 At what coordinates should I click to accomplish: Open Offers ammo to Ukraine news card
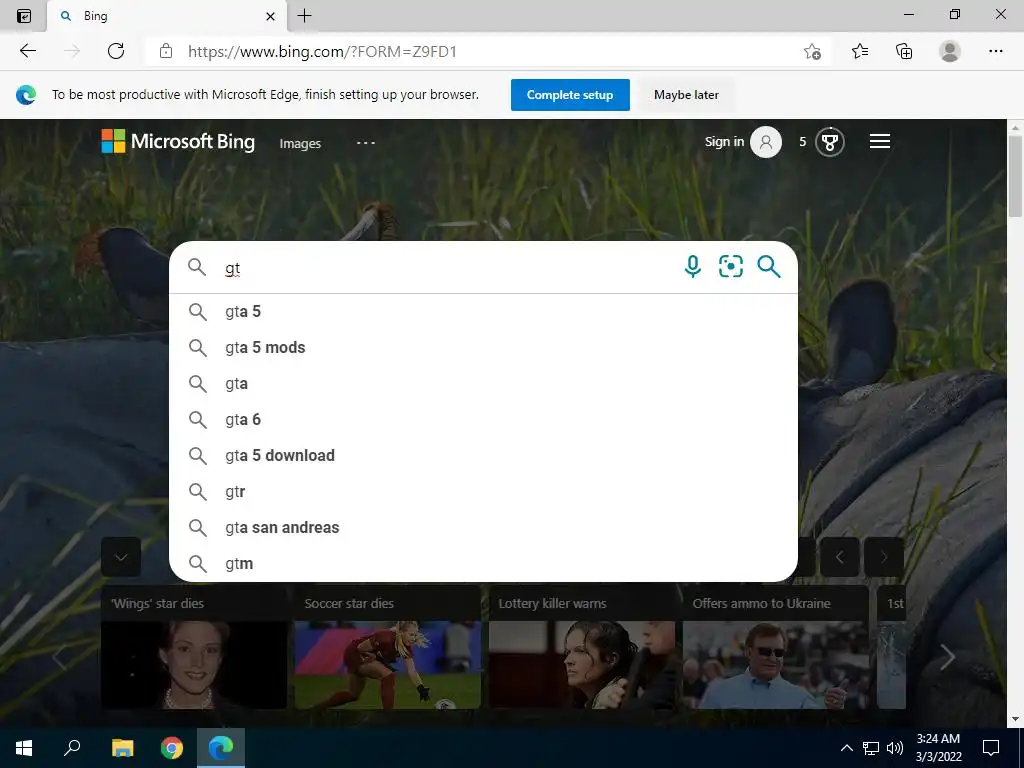776,647
